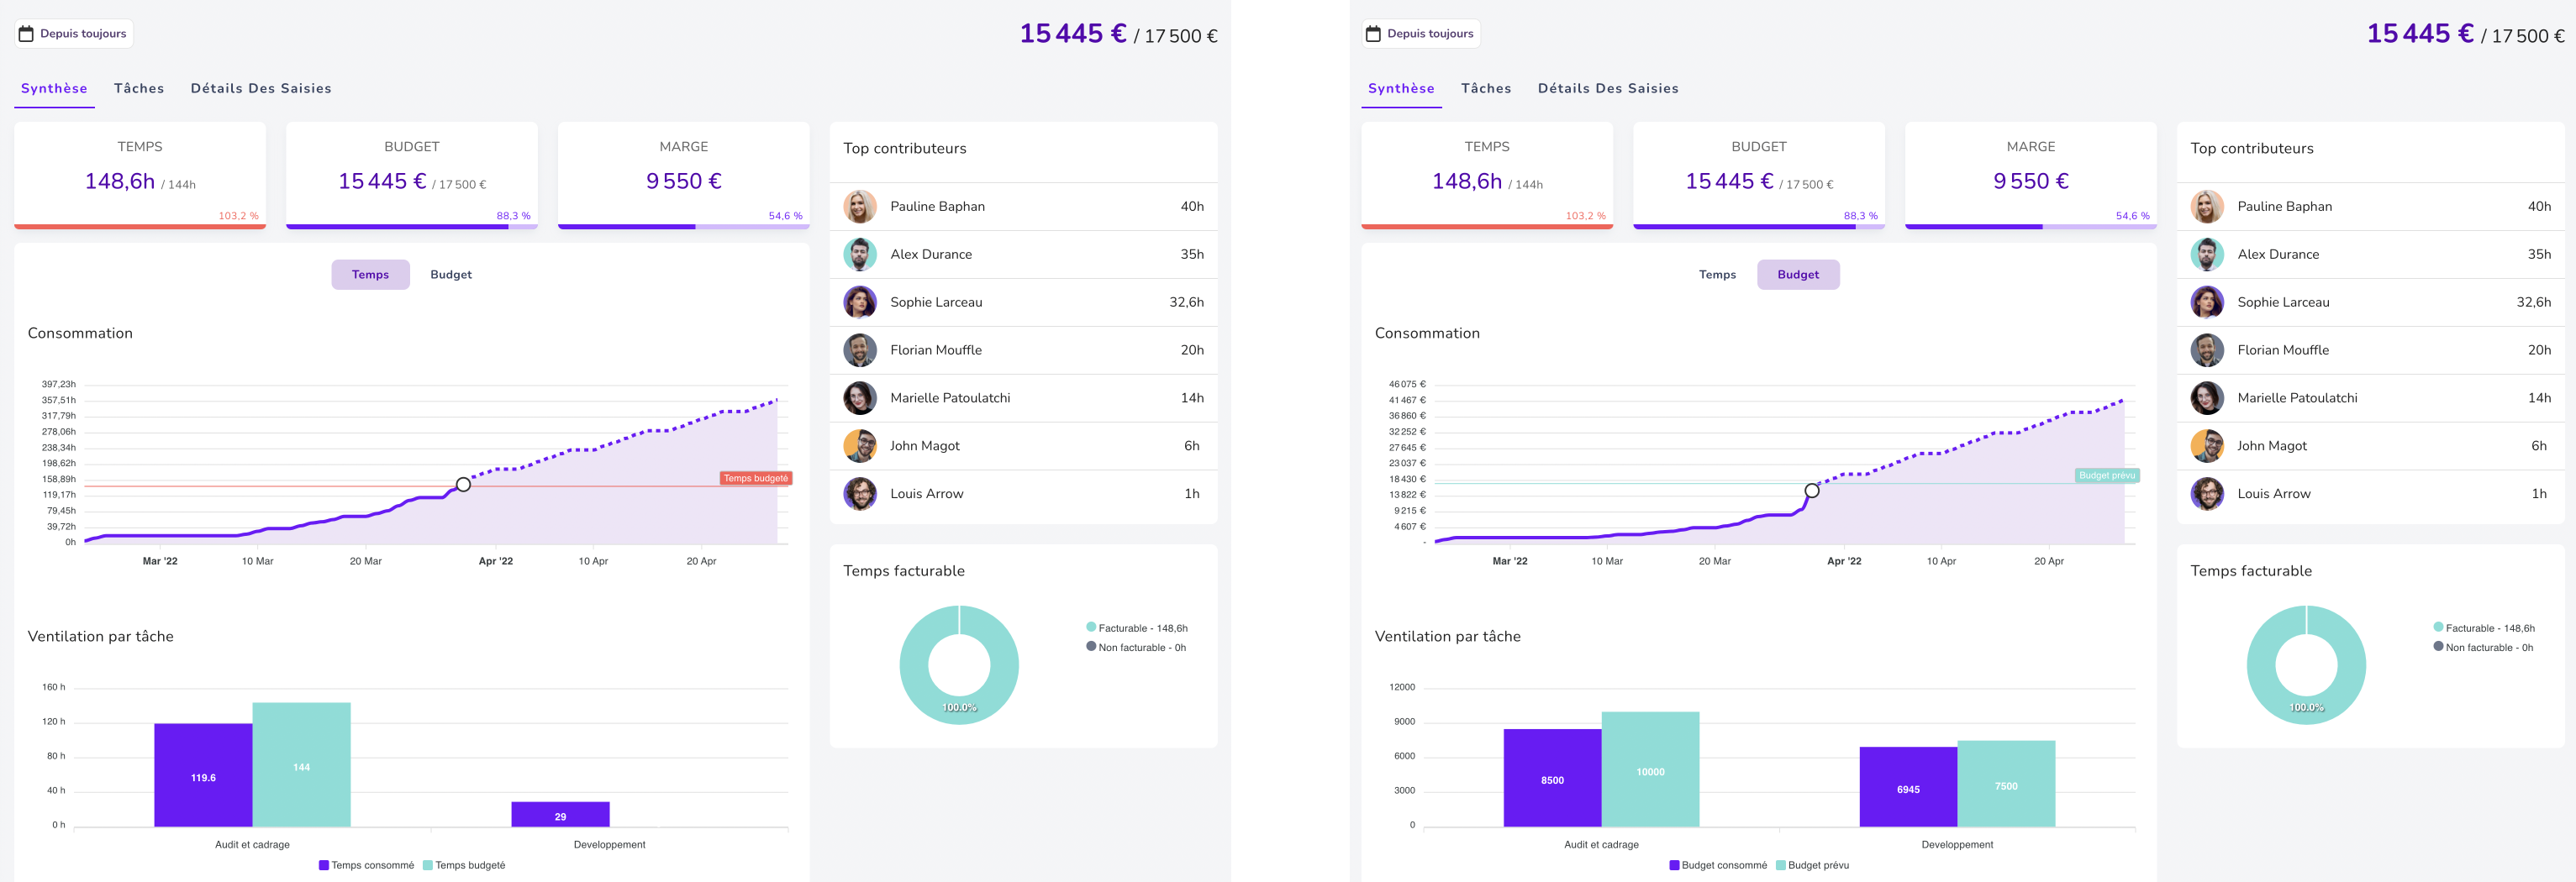This screenshot has width=2576, height=882.
Task: Click the purple 29 bar for Developpement
Action: coord(560,814)
